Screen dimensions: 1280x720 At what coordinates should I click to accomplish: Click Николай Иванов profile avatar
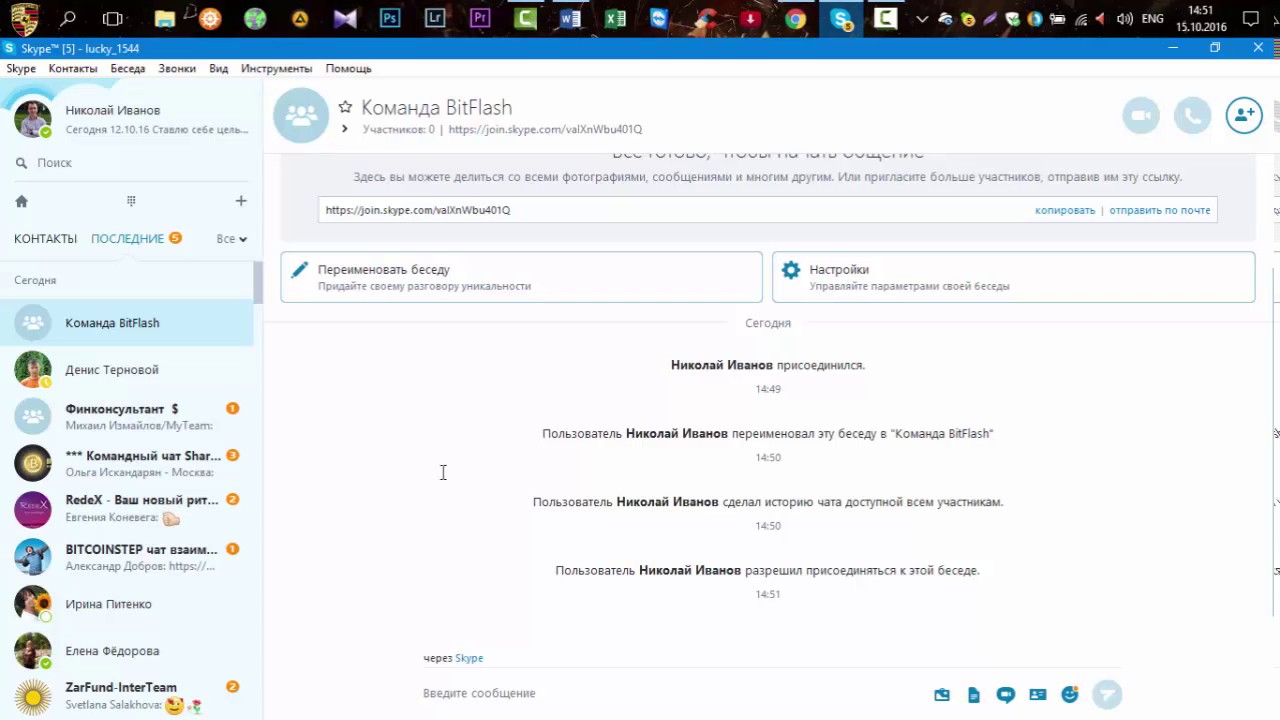pyautogui.click(x=33, y=119)
